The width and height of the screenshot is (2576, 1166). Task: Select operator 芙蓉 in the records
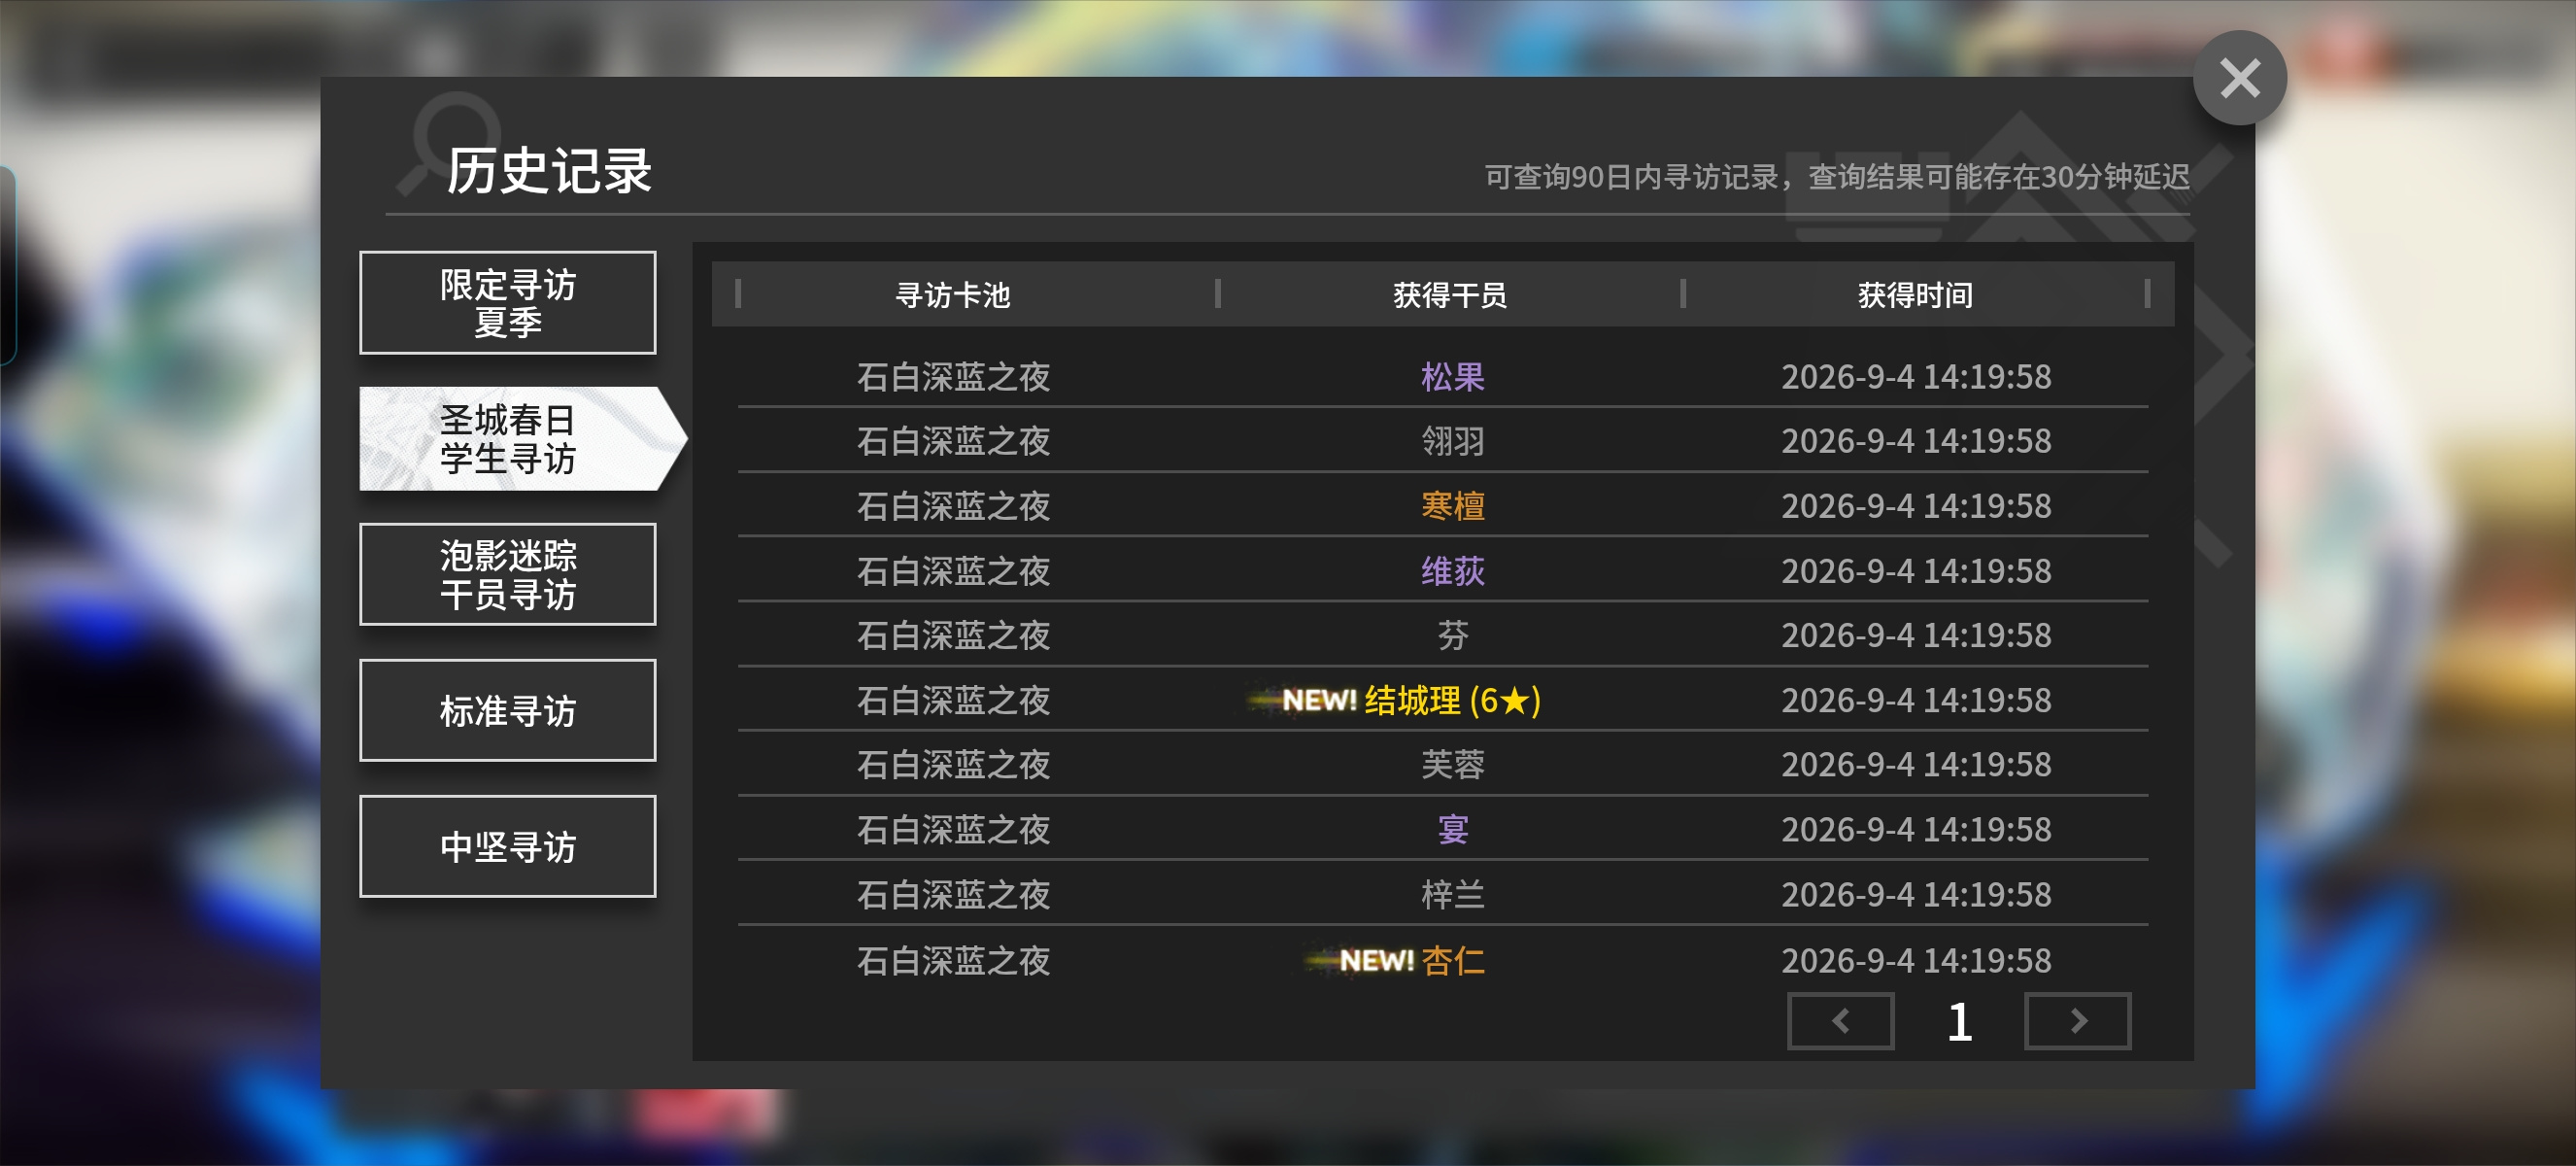1453,765
